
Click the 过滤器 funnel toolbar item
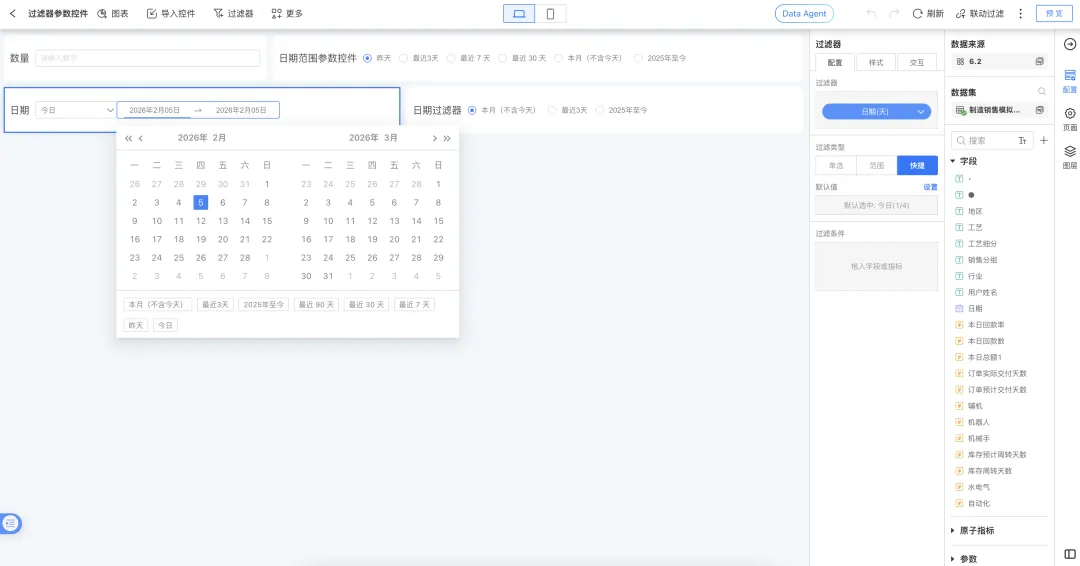[233, 14]
